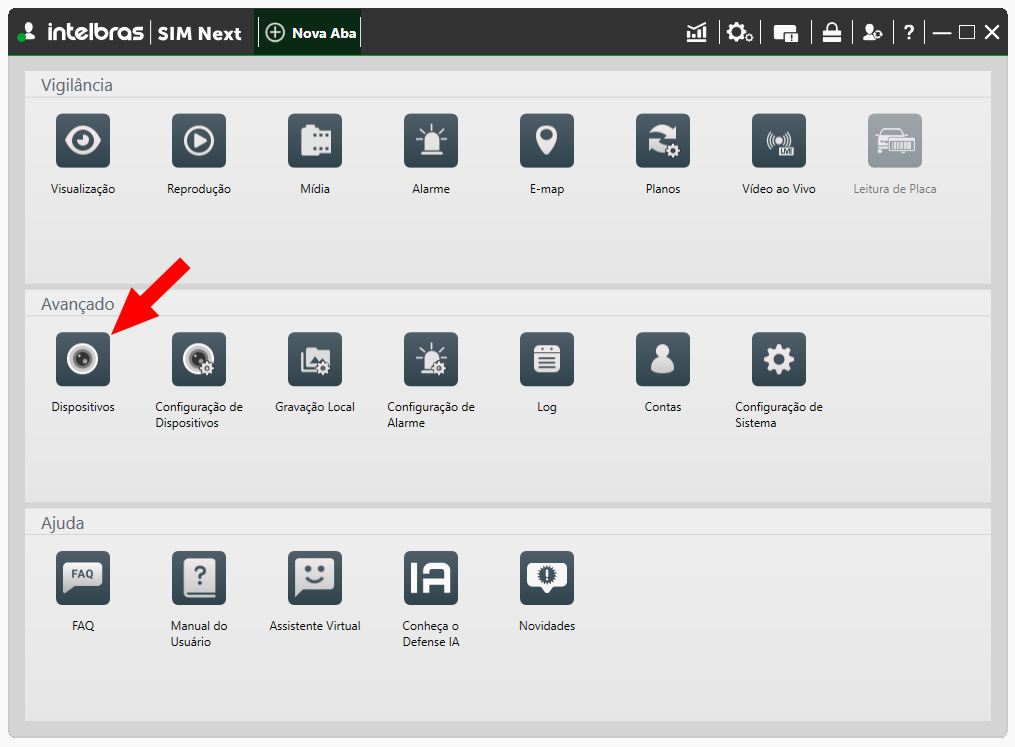Open the Visualização live view module
This screenshot has height=747, width=1015.
pos(83,140)
